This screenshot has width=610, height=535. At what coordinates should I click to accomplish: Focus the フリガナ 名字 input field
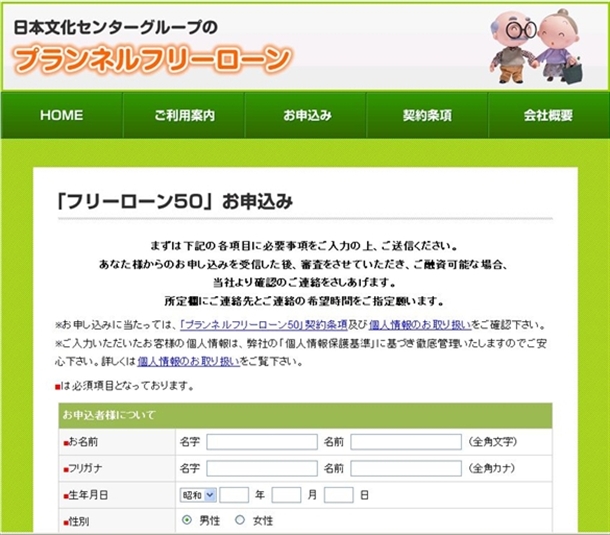tap(261, 468)
